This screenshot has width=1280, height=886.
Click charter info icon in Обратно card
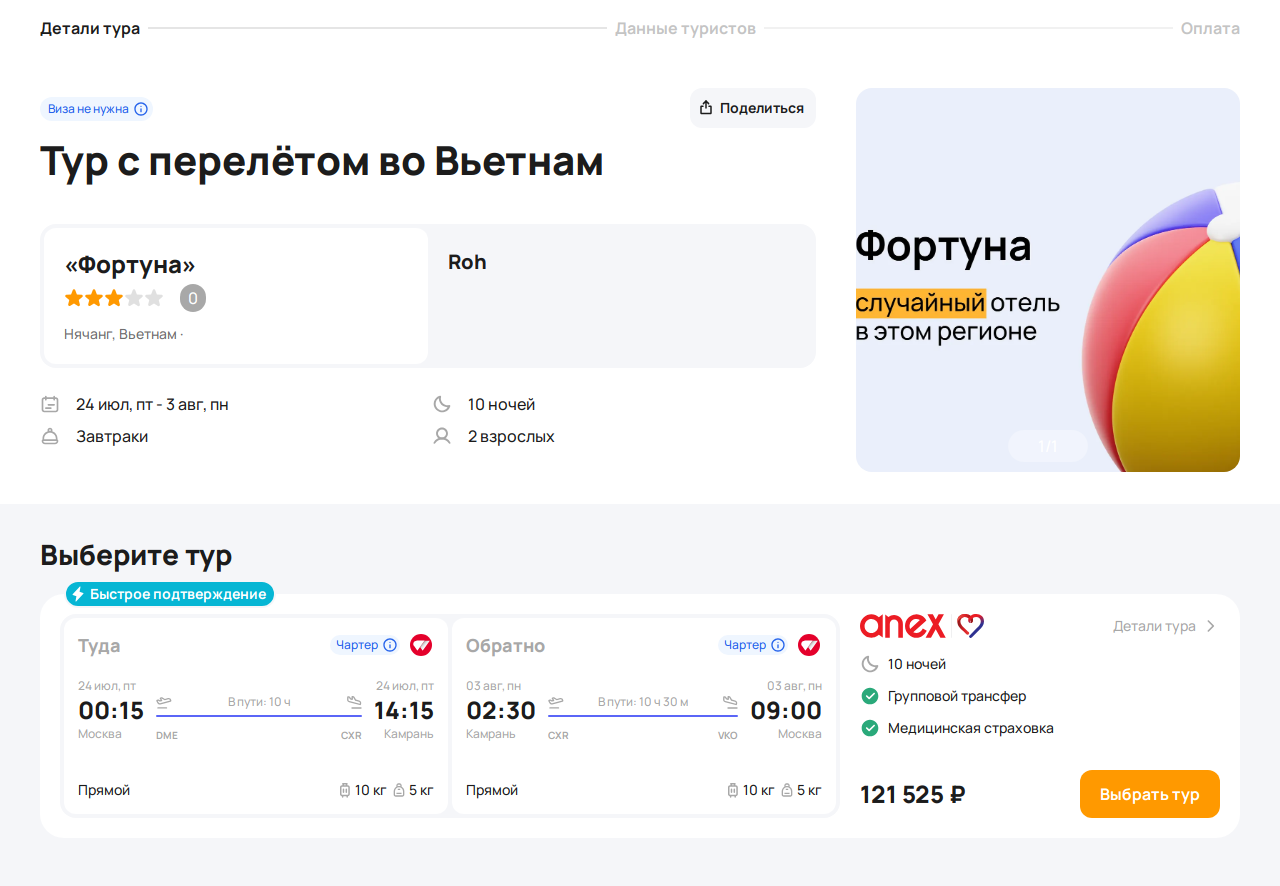coord(778,645)
